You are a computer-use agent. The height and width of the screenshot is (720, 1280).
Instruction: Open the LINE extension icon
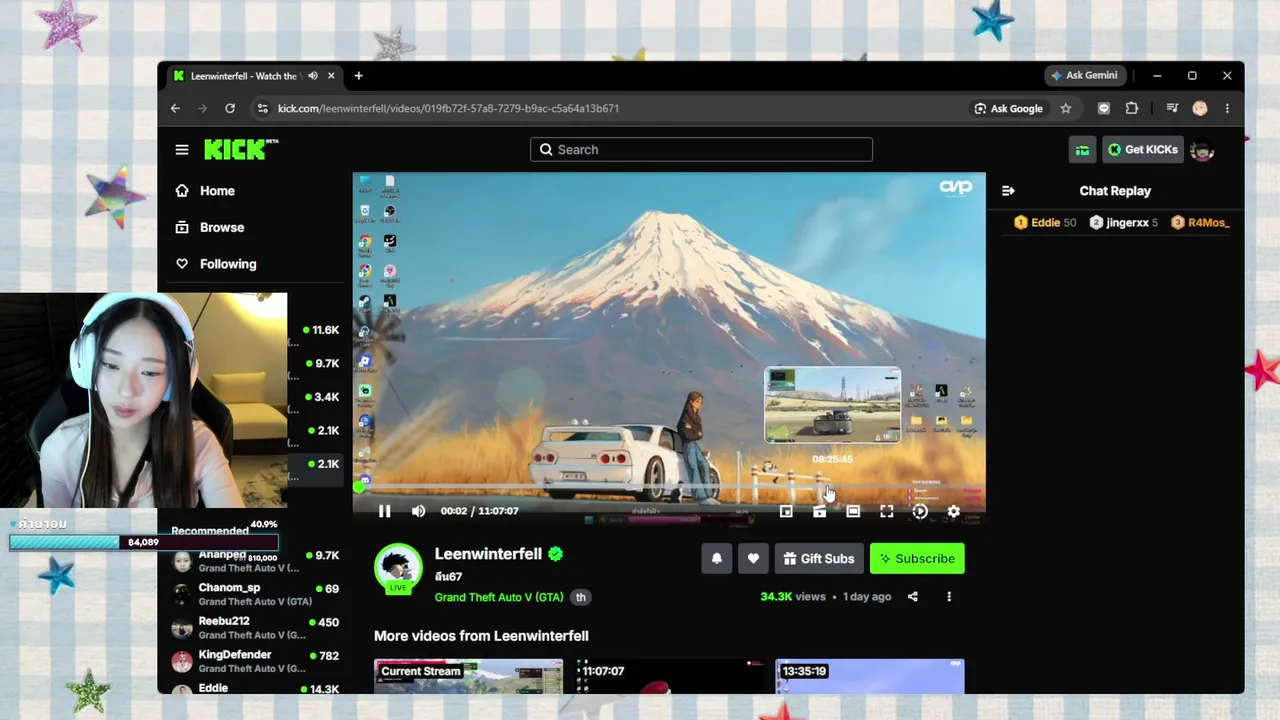tap(1104, 108)
